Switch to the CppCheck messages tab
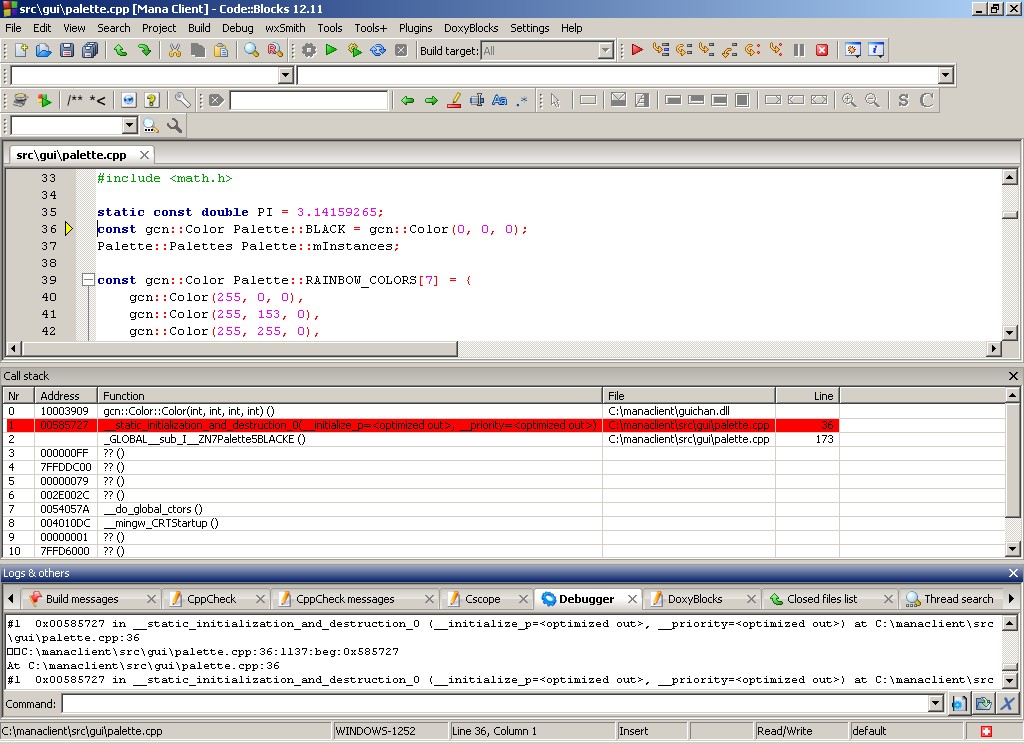Image resolution: width=1024 pixels, height=744 pixels. click(345, 599)
